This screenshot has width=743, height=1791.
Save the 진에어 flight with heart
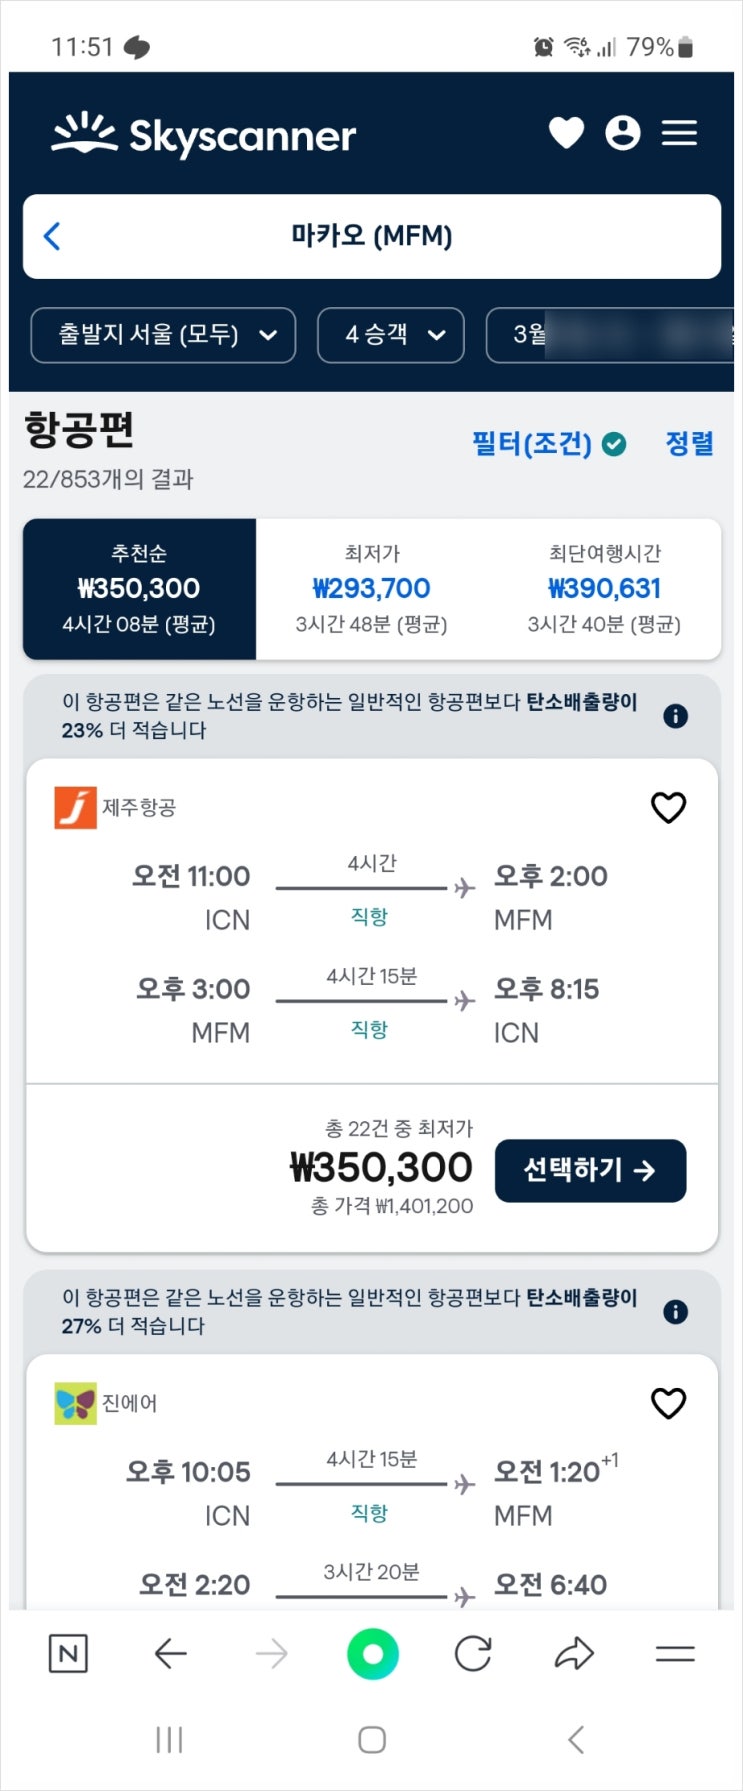pos(668,1403)
